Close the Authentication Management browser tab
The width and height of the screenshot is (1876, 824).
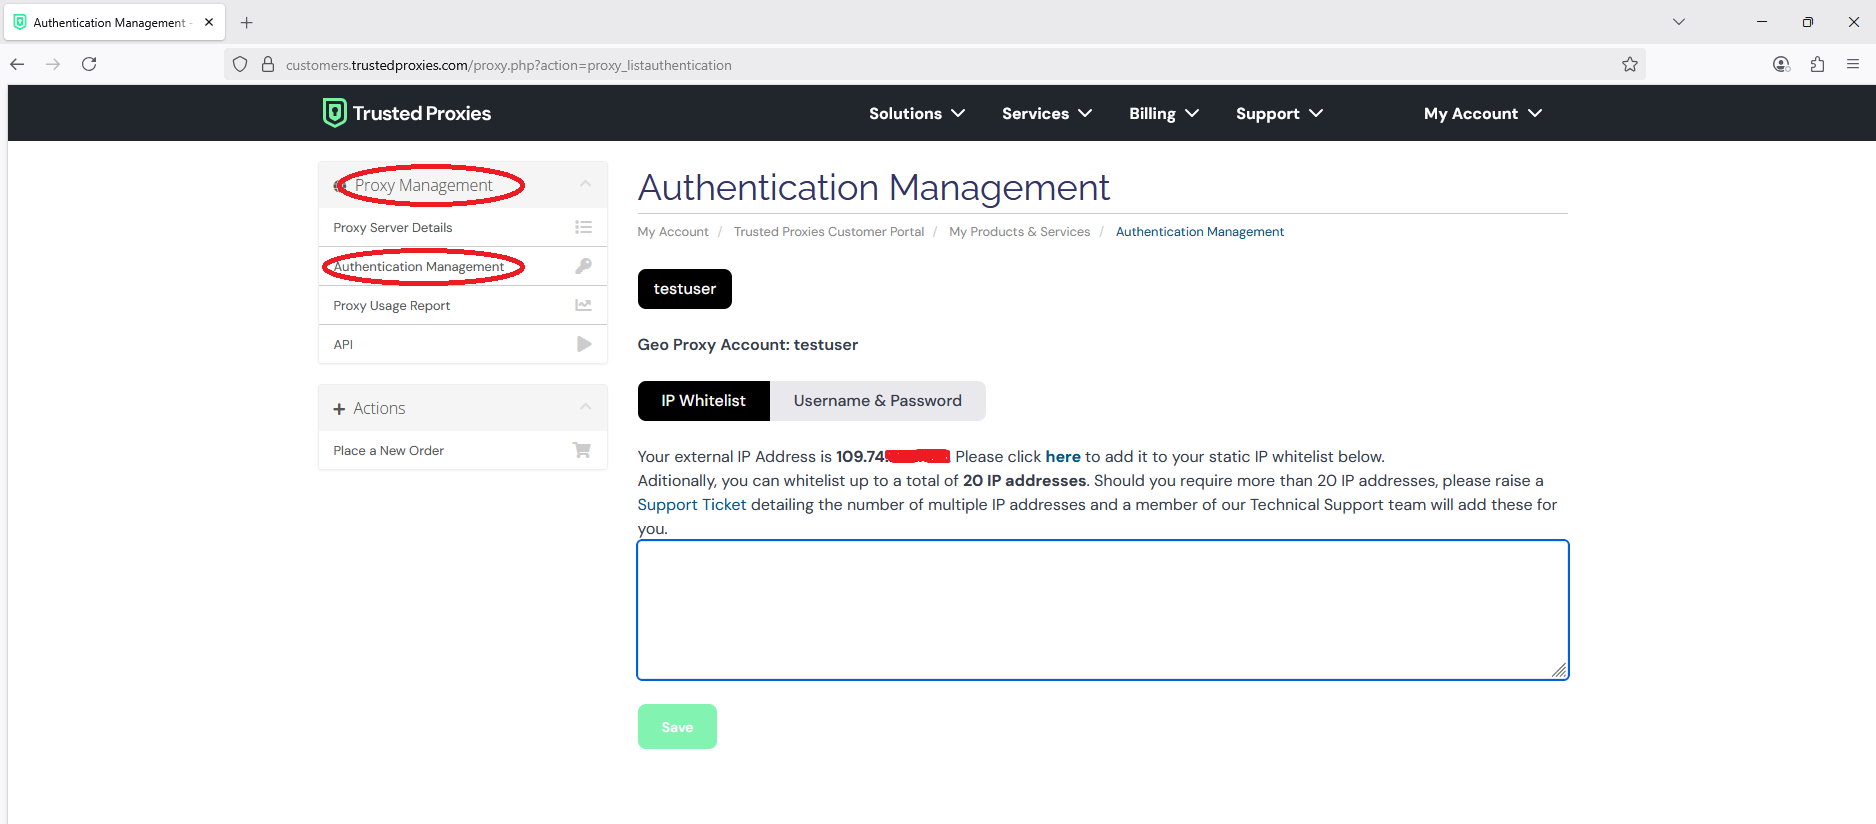click(x=209, y=22)
